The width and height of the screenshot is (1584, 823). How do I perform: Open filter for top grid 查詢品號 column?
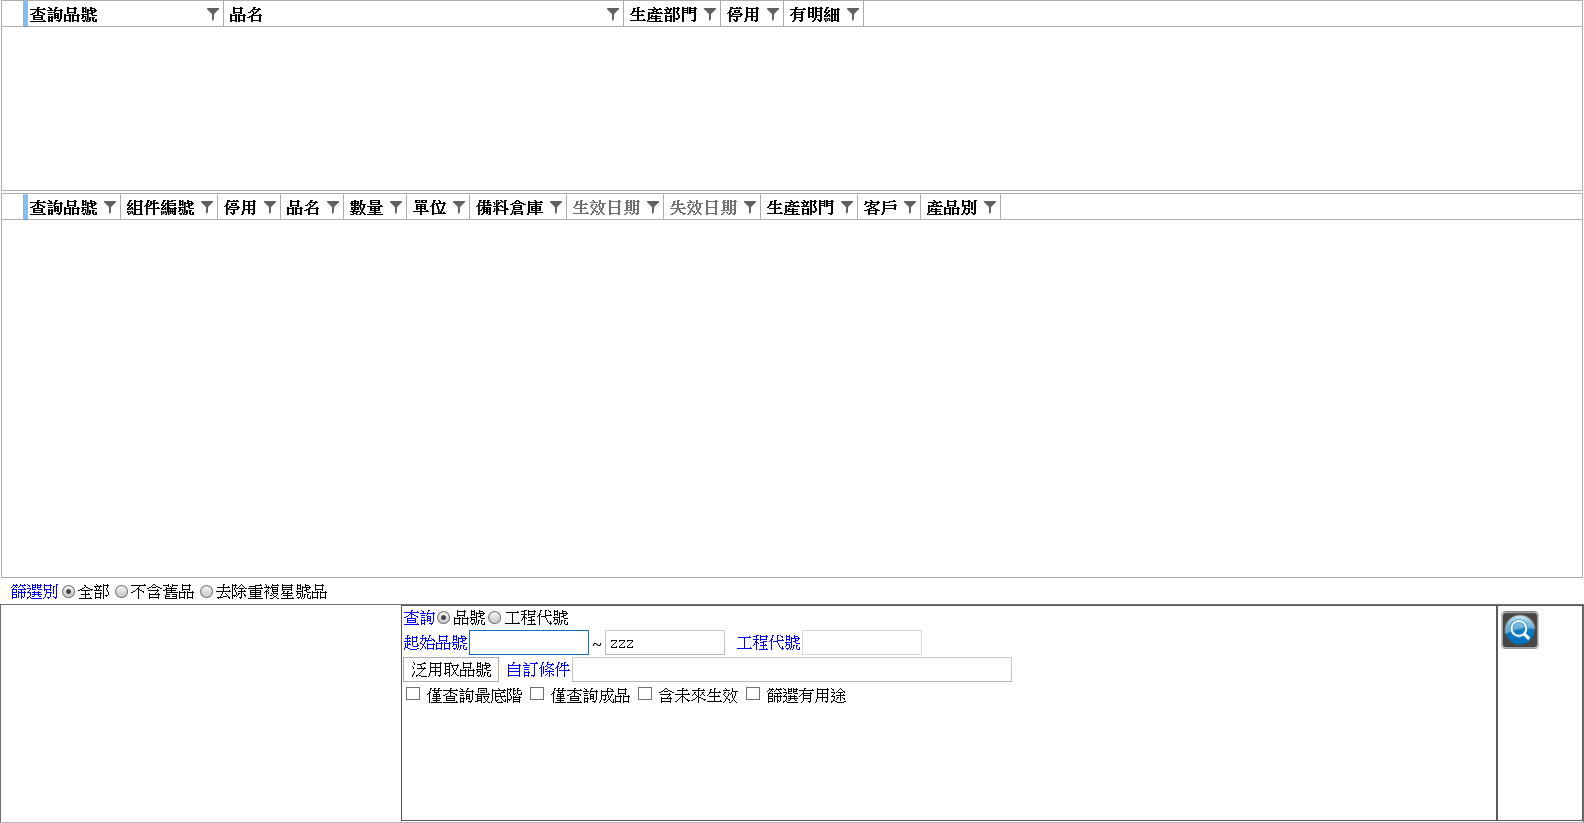click(x=212, y=14)
